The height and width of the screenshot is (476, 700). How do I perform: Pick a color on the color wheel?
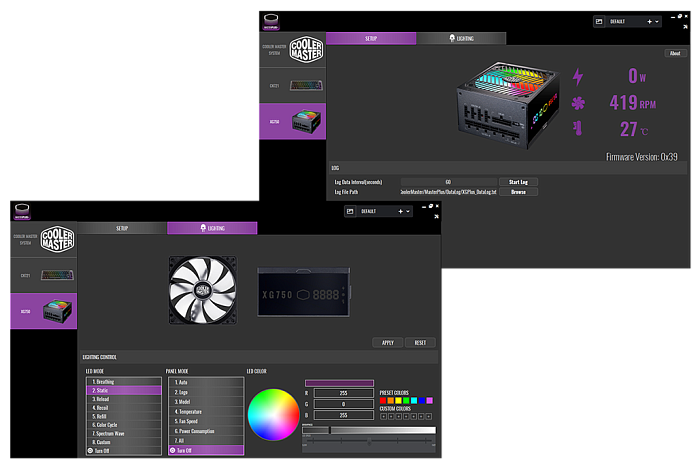(x=274, y=414)
